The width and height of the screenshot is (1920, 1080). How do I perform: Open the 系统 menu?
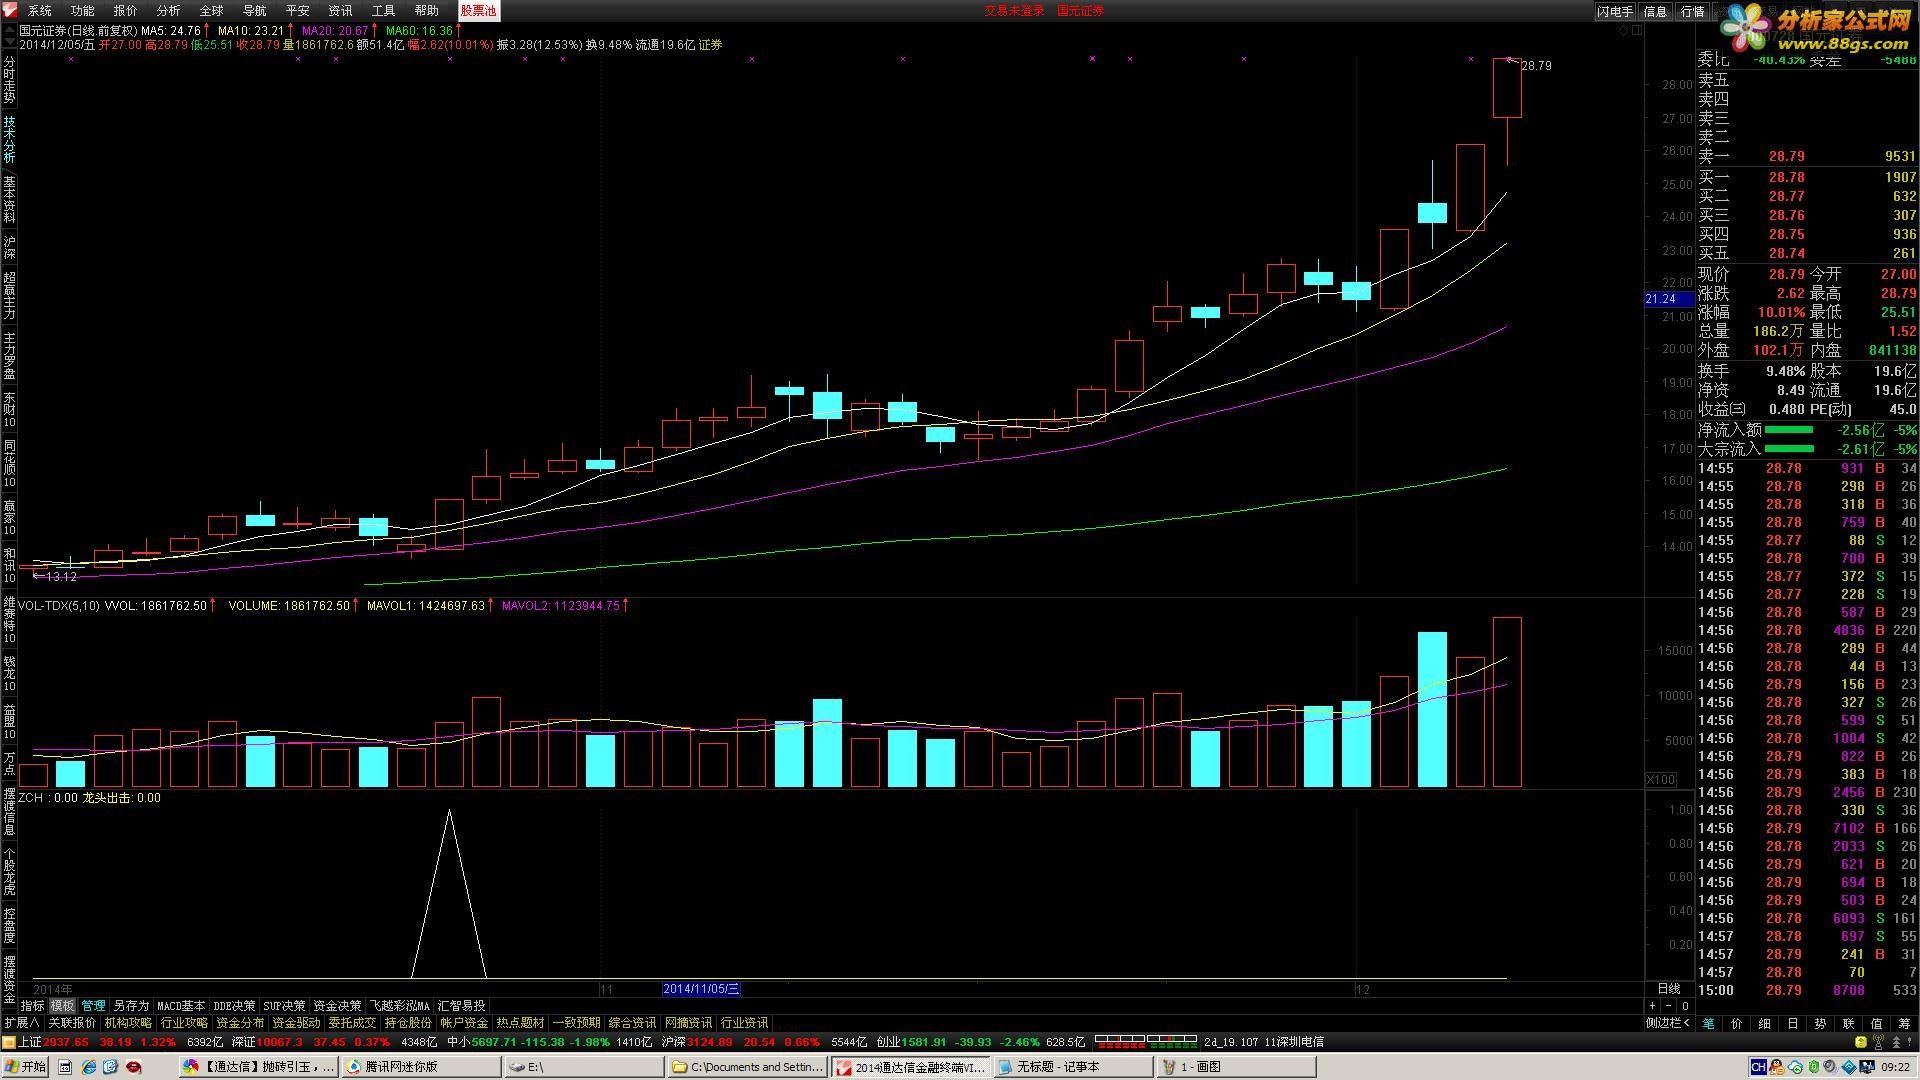point(39,11)
